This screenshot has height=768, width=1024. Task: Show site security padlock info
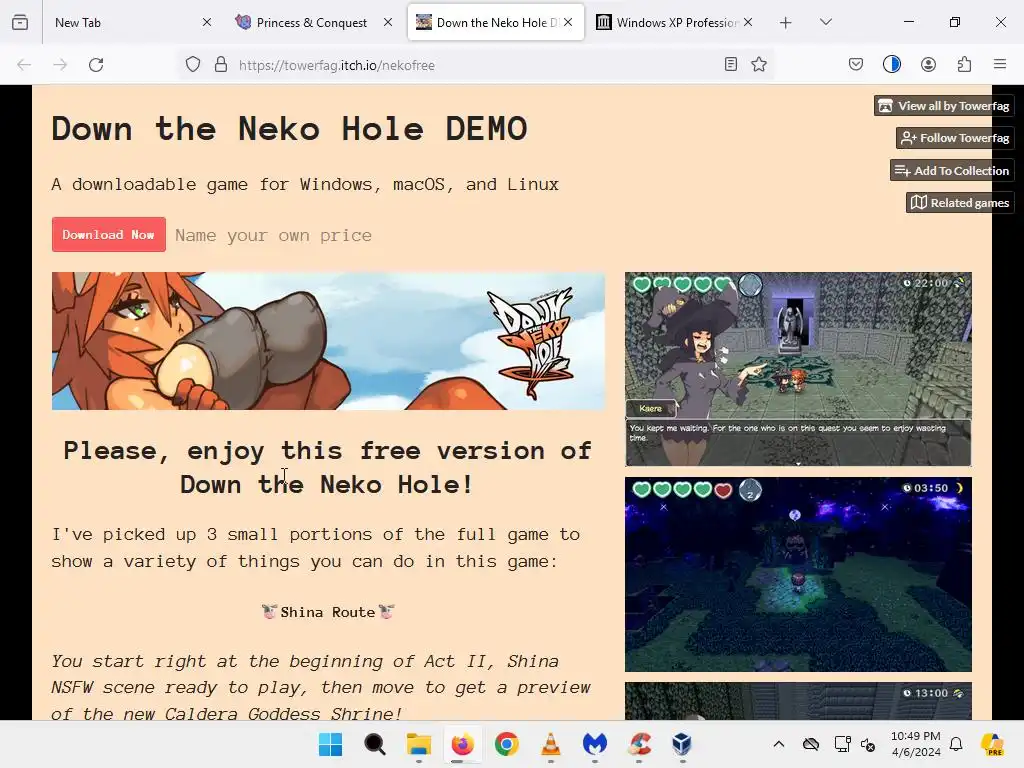pos(221,65)
